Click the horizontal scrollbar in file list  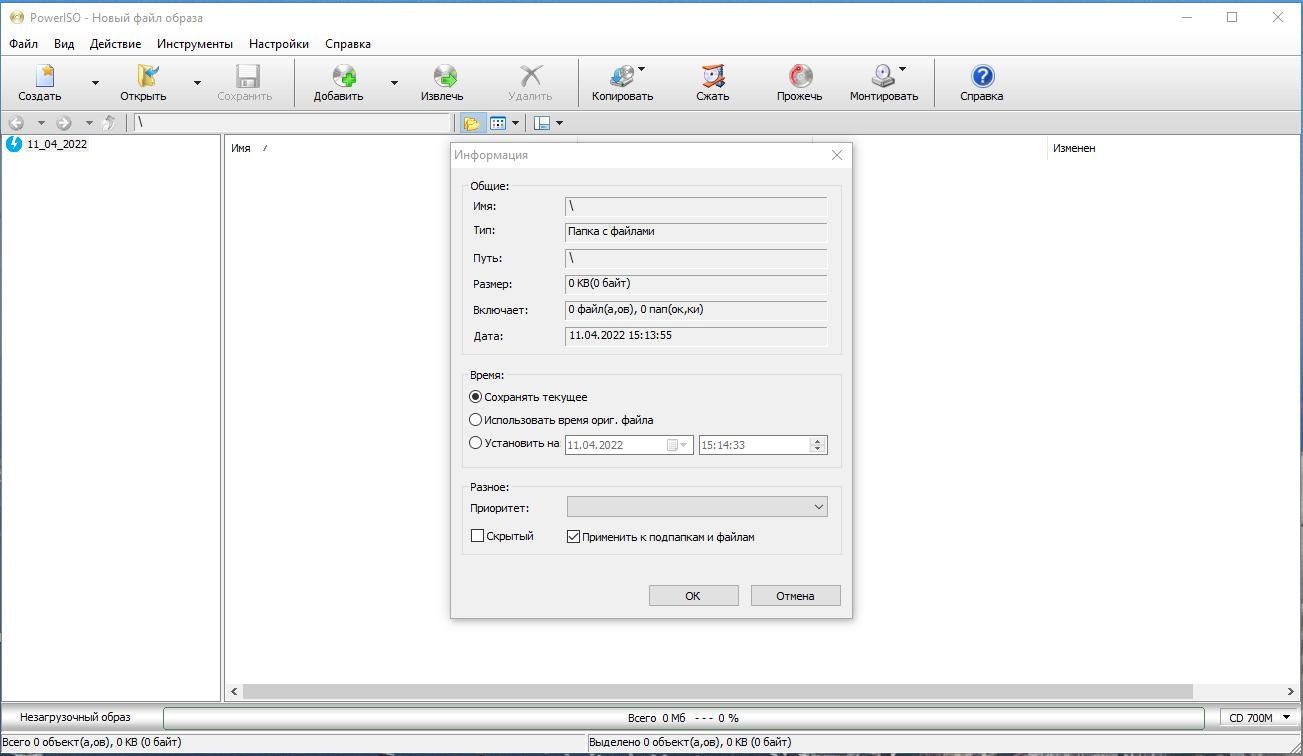click(x=717, y=691)
